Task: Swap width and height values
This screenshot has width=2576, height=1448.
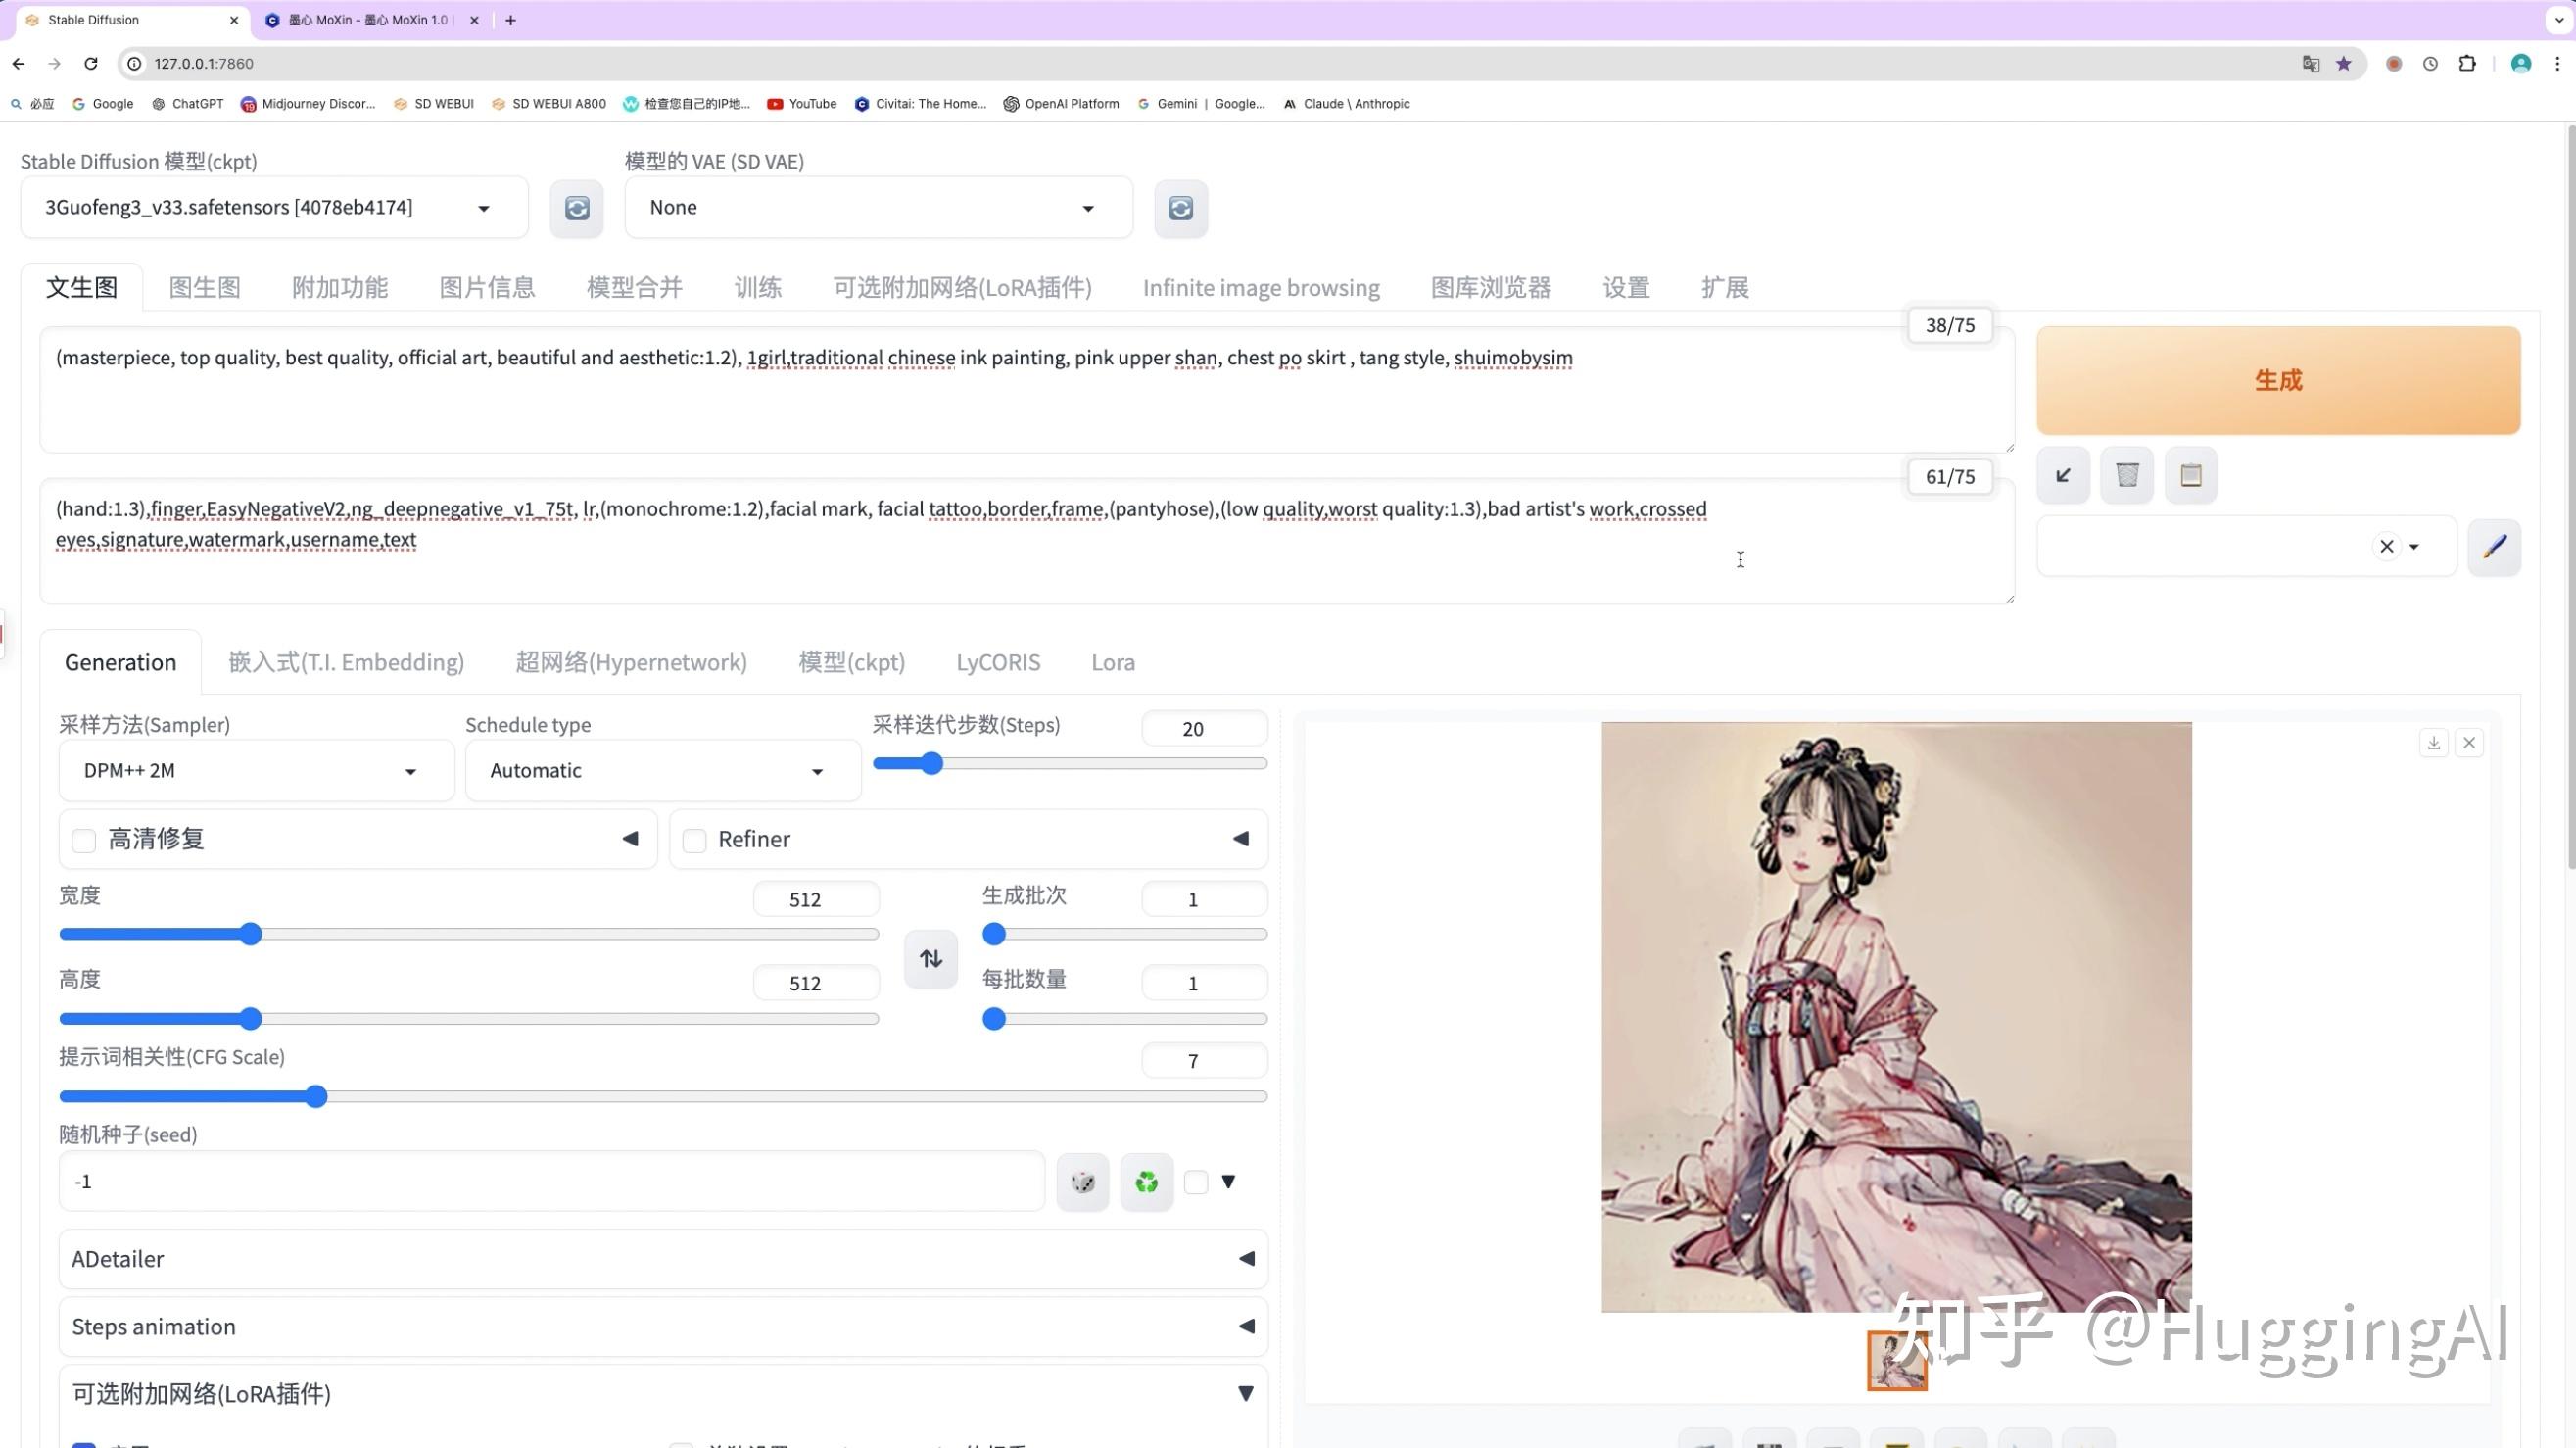Action: click(x=930, y=958)
